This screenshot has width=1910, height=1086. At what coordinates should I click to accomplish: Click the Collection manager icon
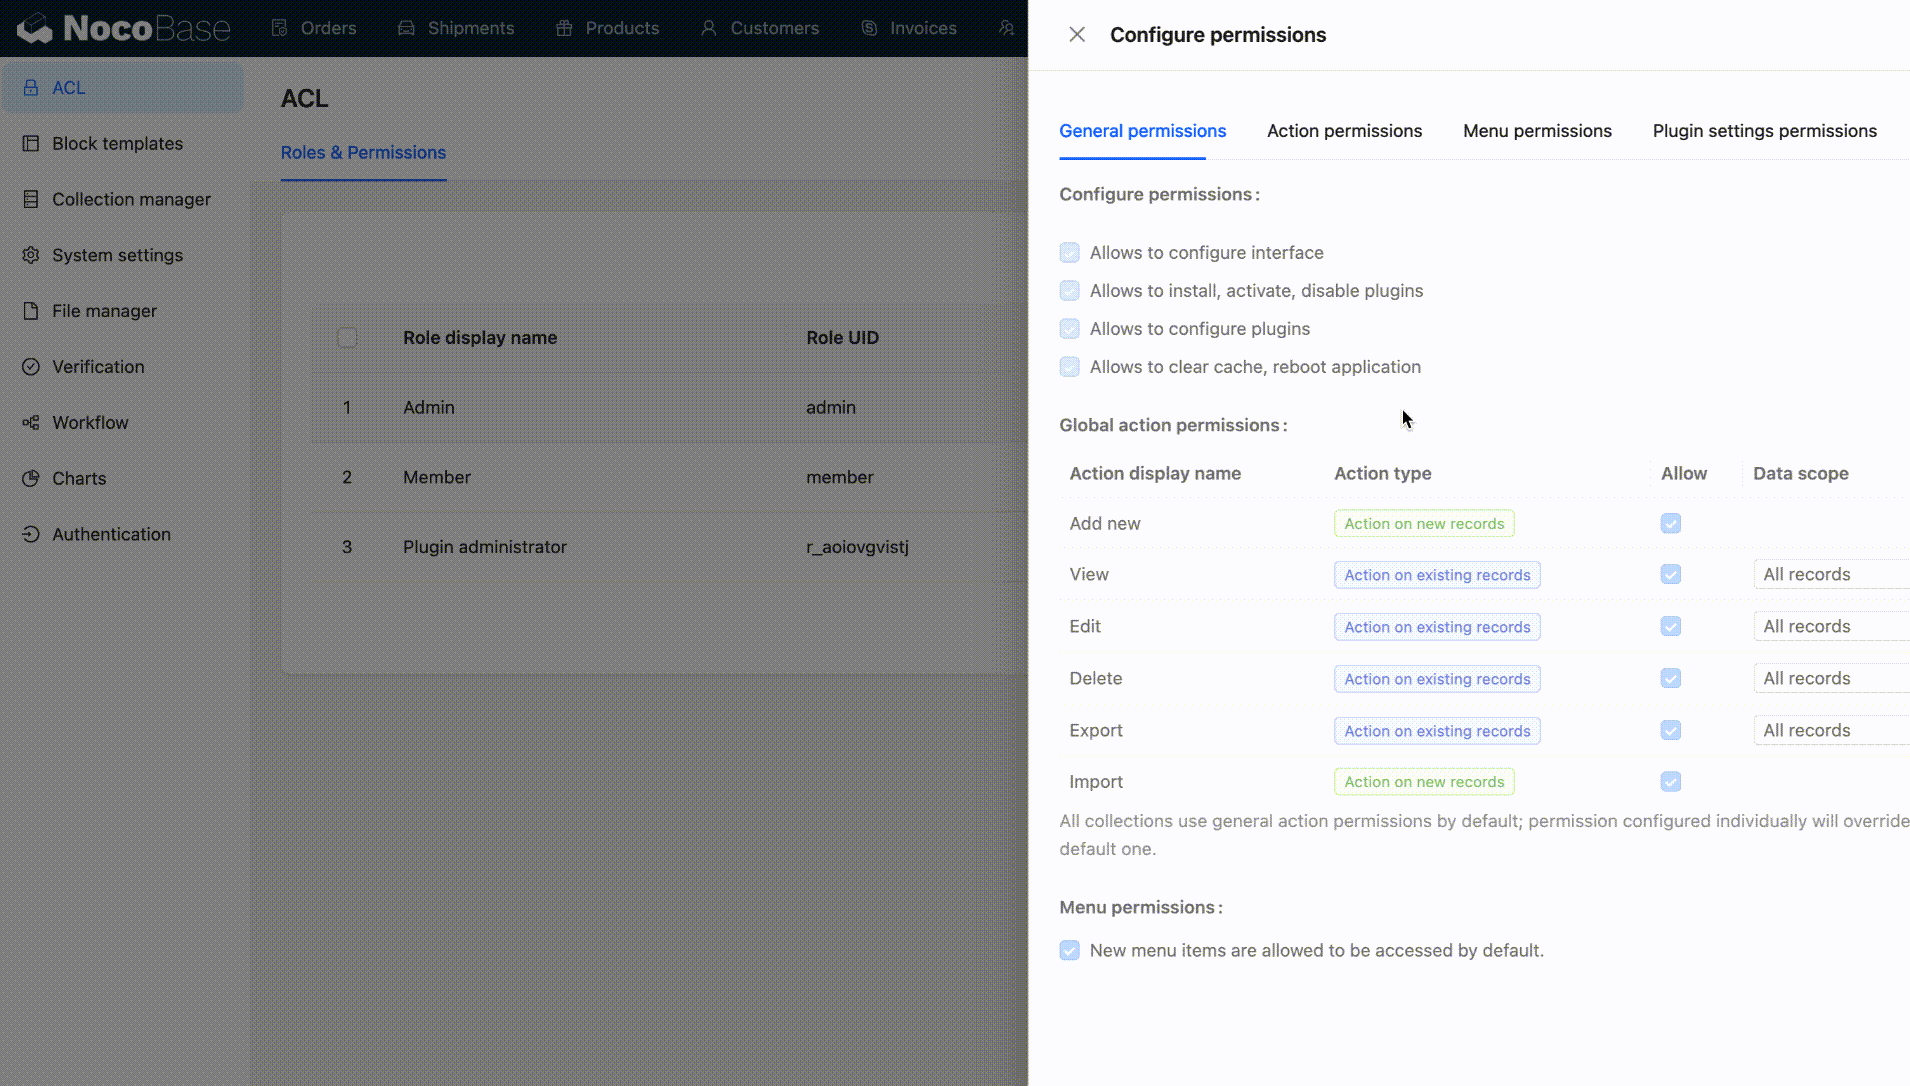tap(31, 200)
